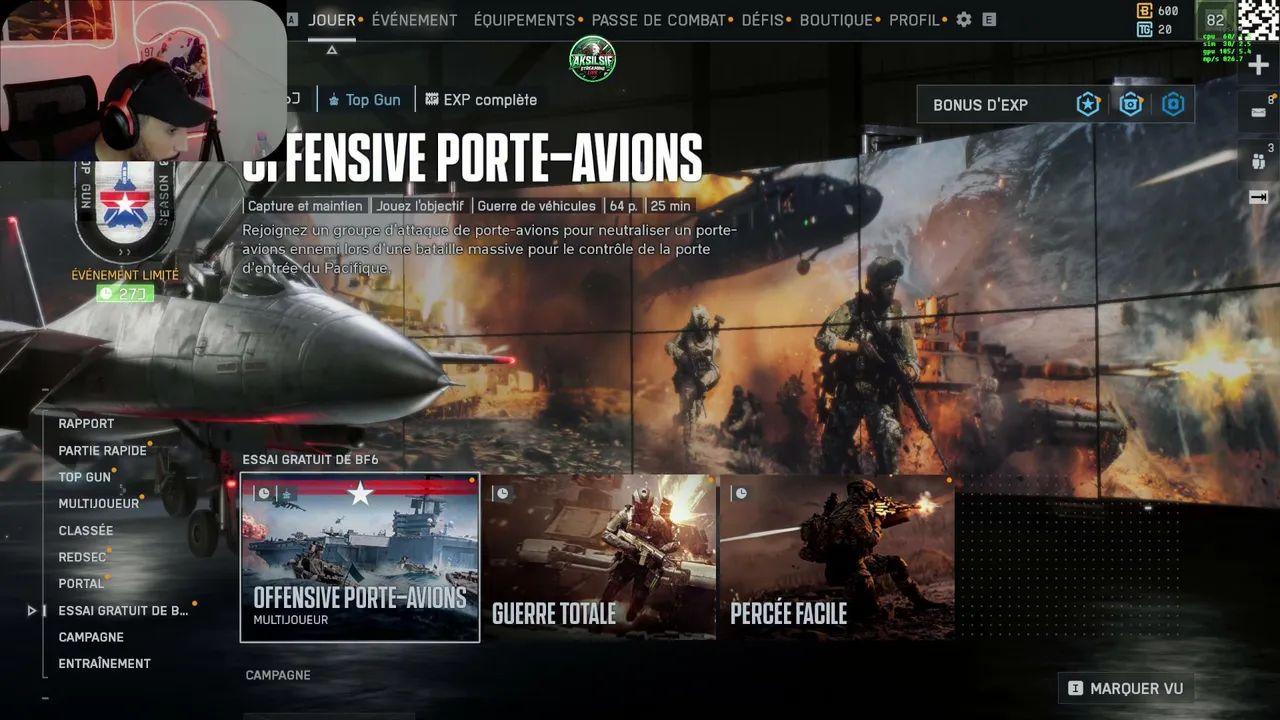Click the star on Offensive Porte-Avions card
This screenshot has width=1280, height=720.
click(x=360, y=492)
